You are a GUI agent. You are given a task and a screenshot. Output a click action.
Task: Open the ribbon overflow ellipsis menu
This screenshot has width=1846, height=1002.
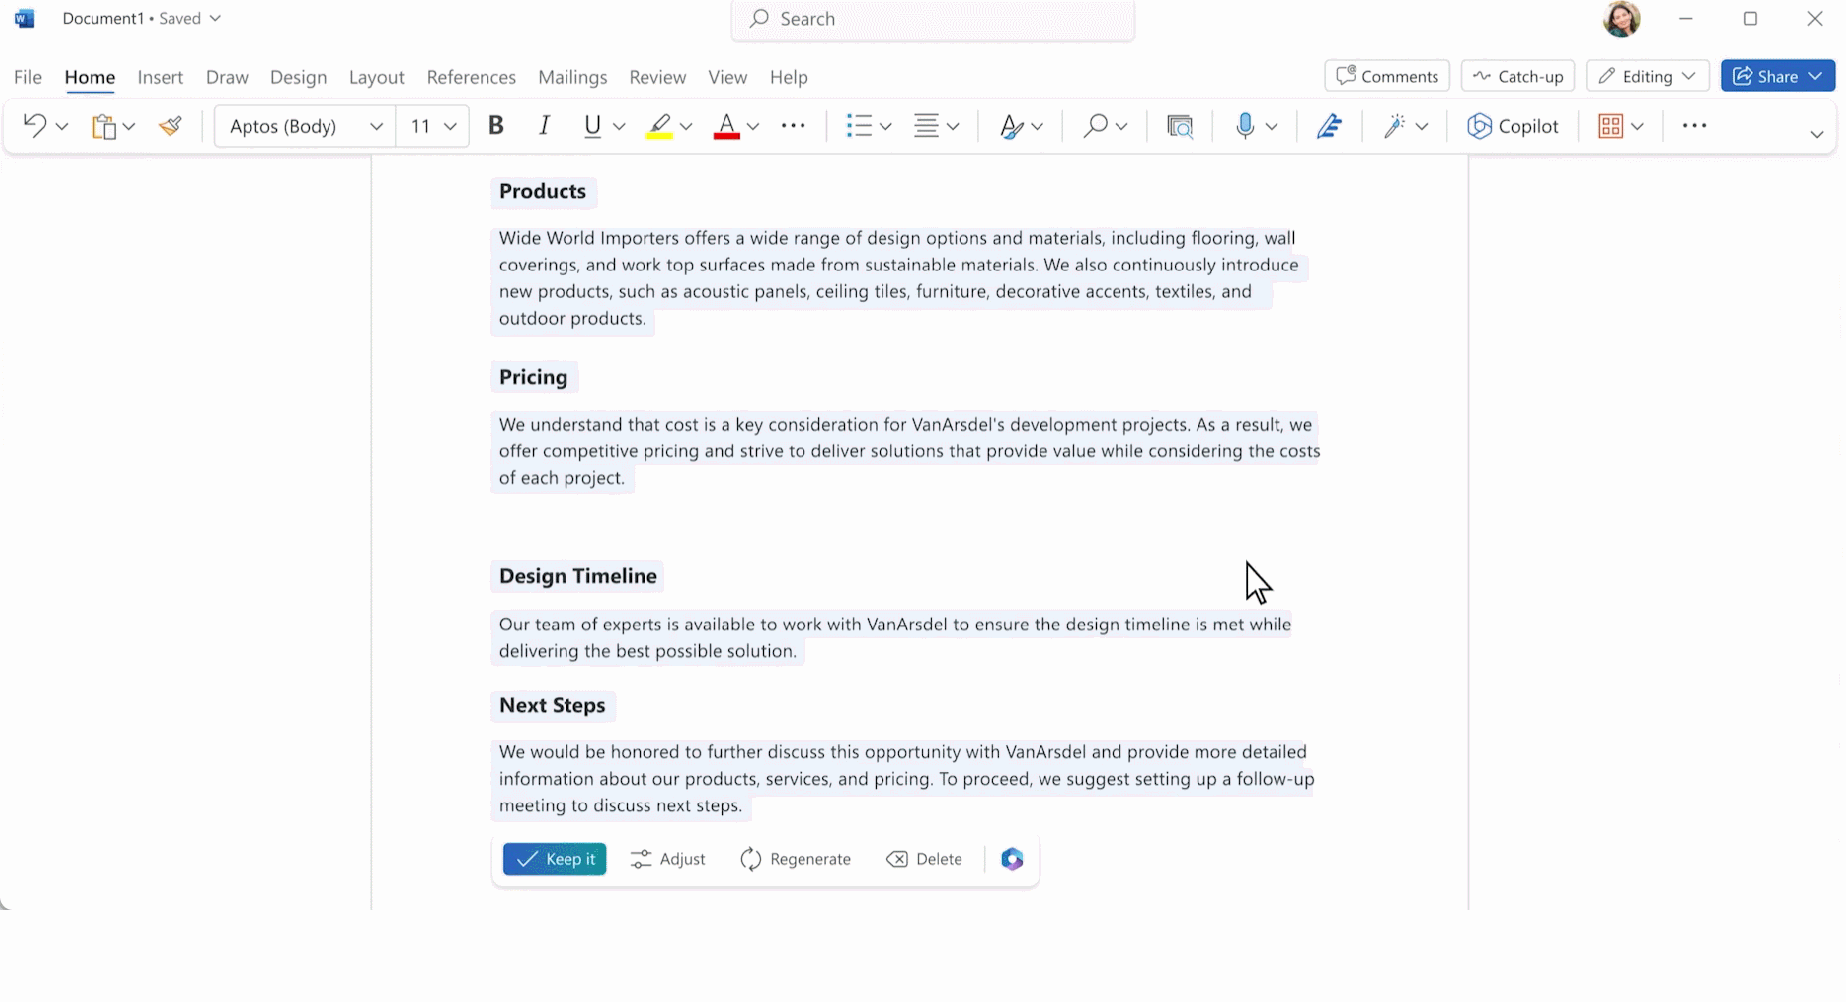coord(1694,126)
